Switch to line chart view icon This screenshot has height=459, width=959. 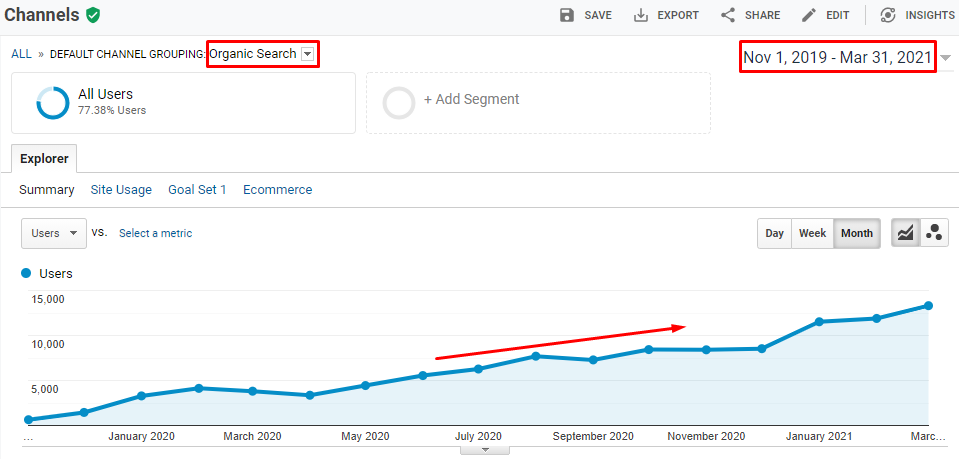click(x=905, y=233)
